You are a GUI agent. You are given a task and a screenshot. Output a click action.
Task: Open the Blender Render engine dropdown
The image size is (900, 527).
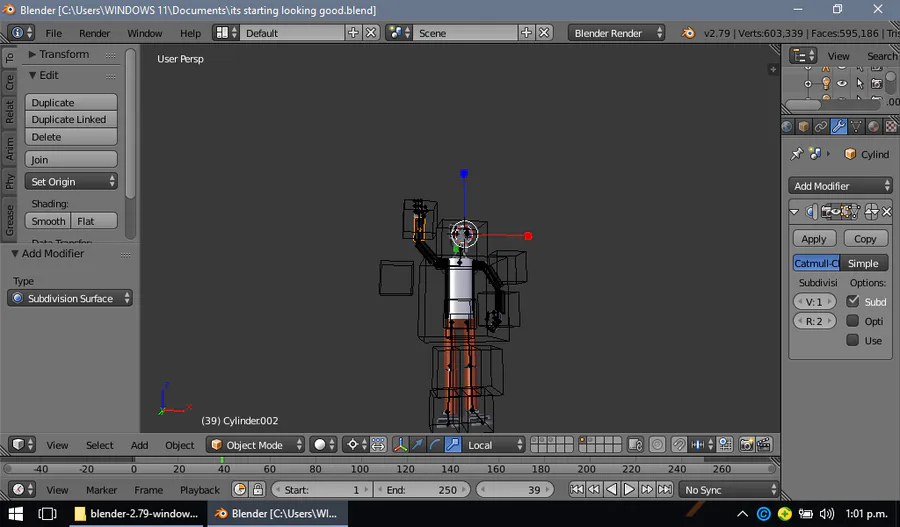tap(616, 33)
